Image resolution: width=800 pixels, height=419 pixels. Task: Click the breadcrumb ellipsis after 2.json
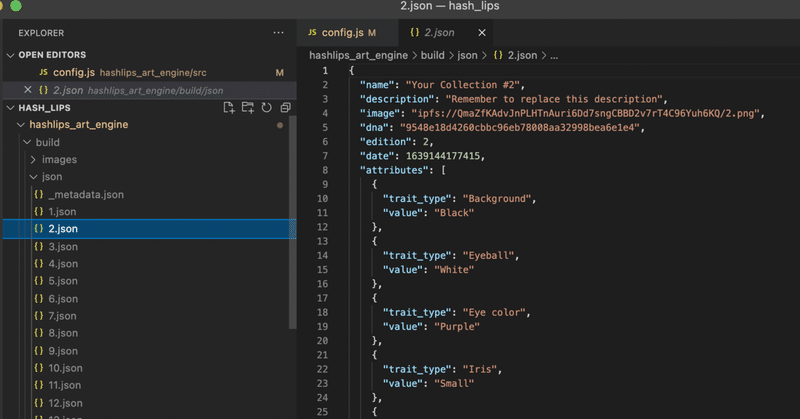pyautogui.click(x=554, y=56)
